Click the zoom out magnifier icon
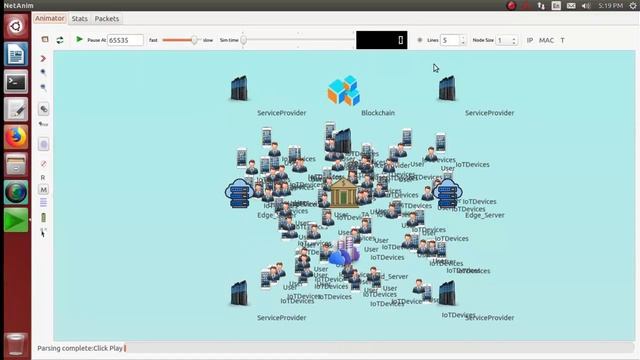The image size is (640, 360). pos(43,87)
